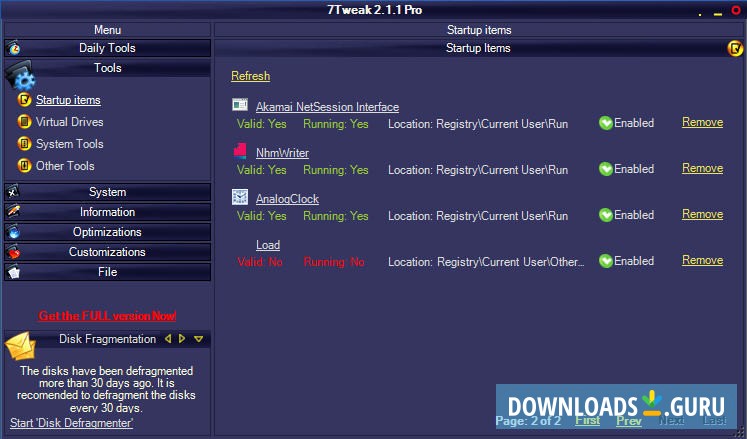Click the System Tools icon
The width and height of the screenshot is (747, 439).
(x=24, y=144)
